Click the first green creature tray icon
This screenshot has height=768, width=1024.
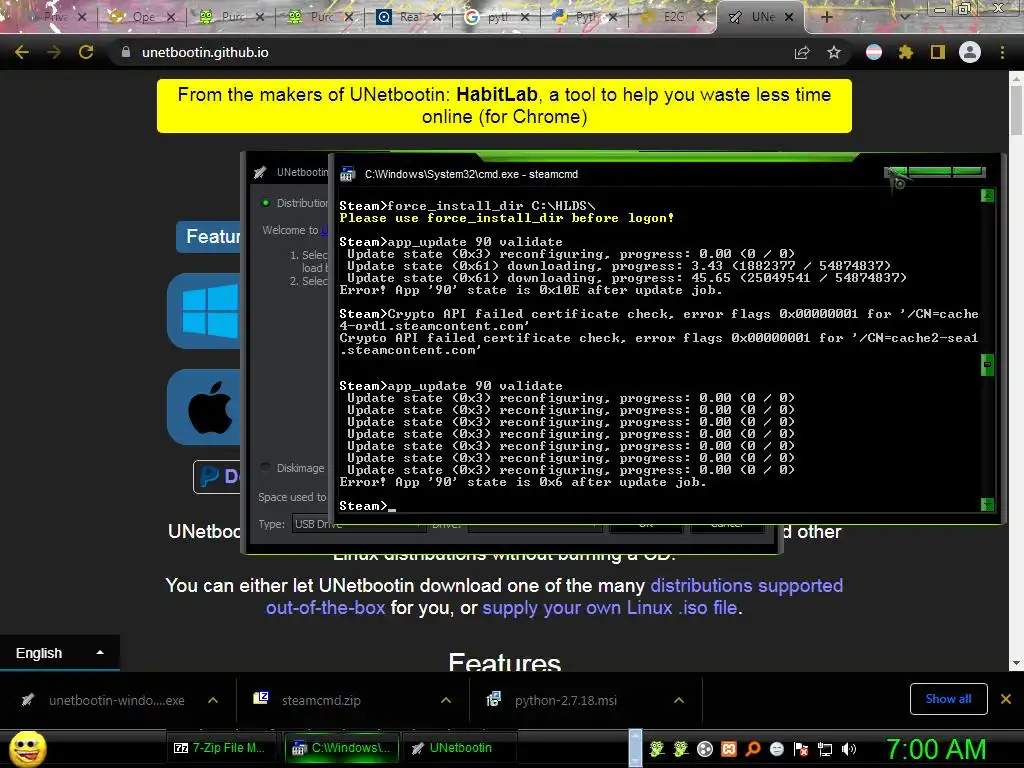(x=657, y=749)
